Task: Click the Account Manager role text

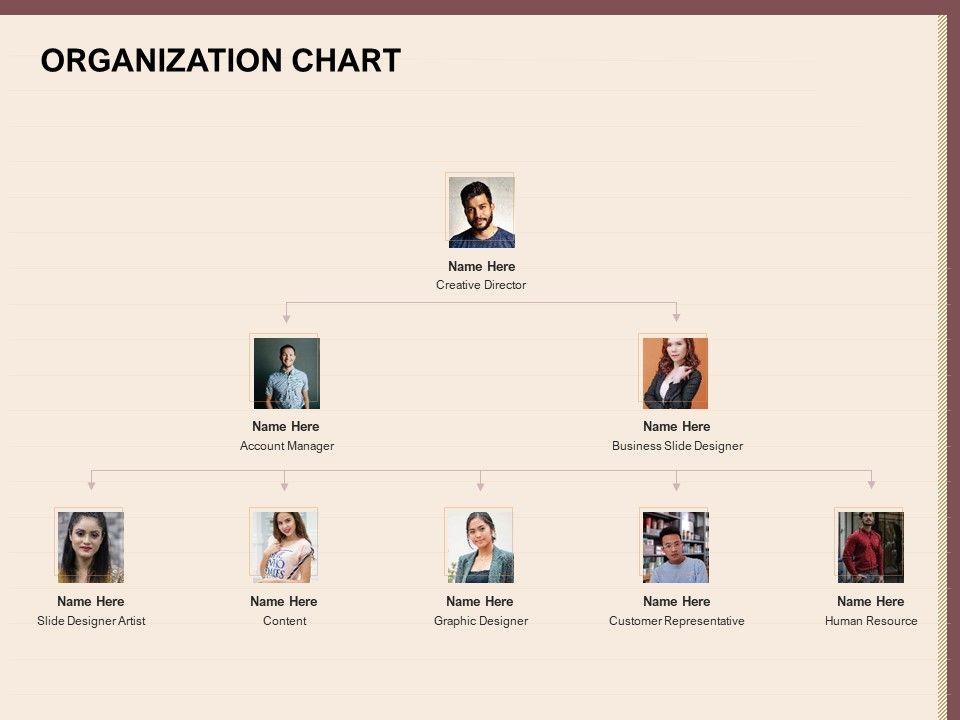Action: coord(287,446)
